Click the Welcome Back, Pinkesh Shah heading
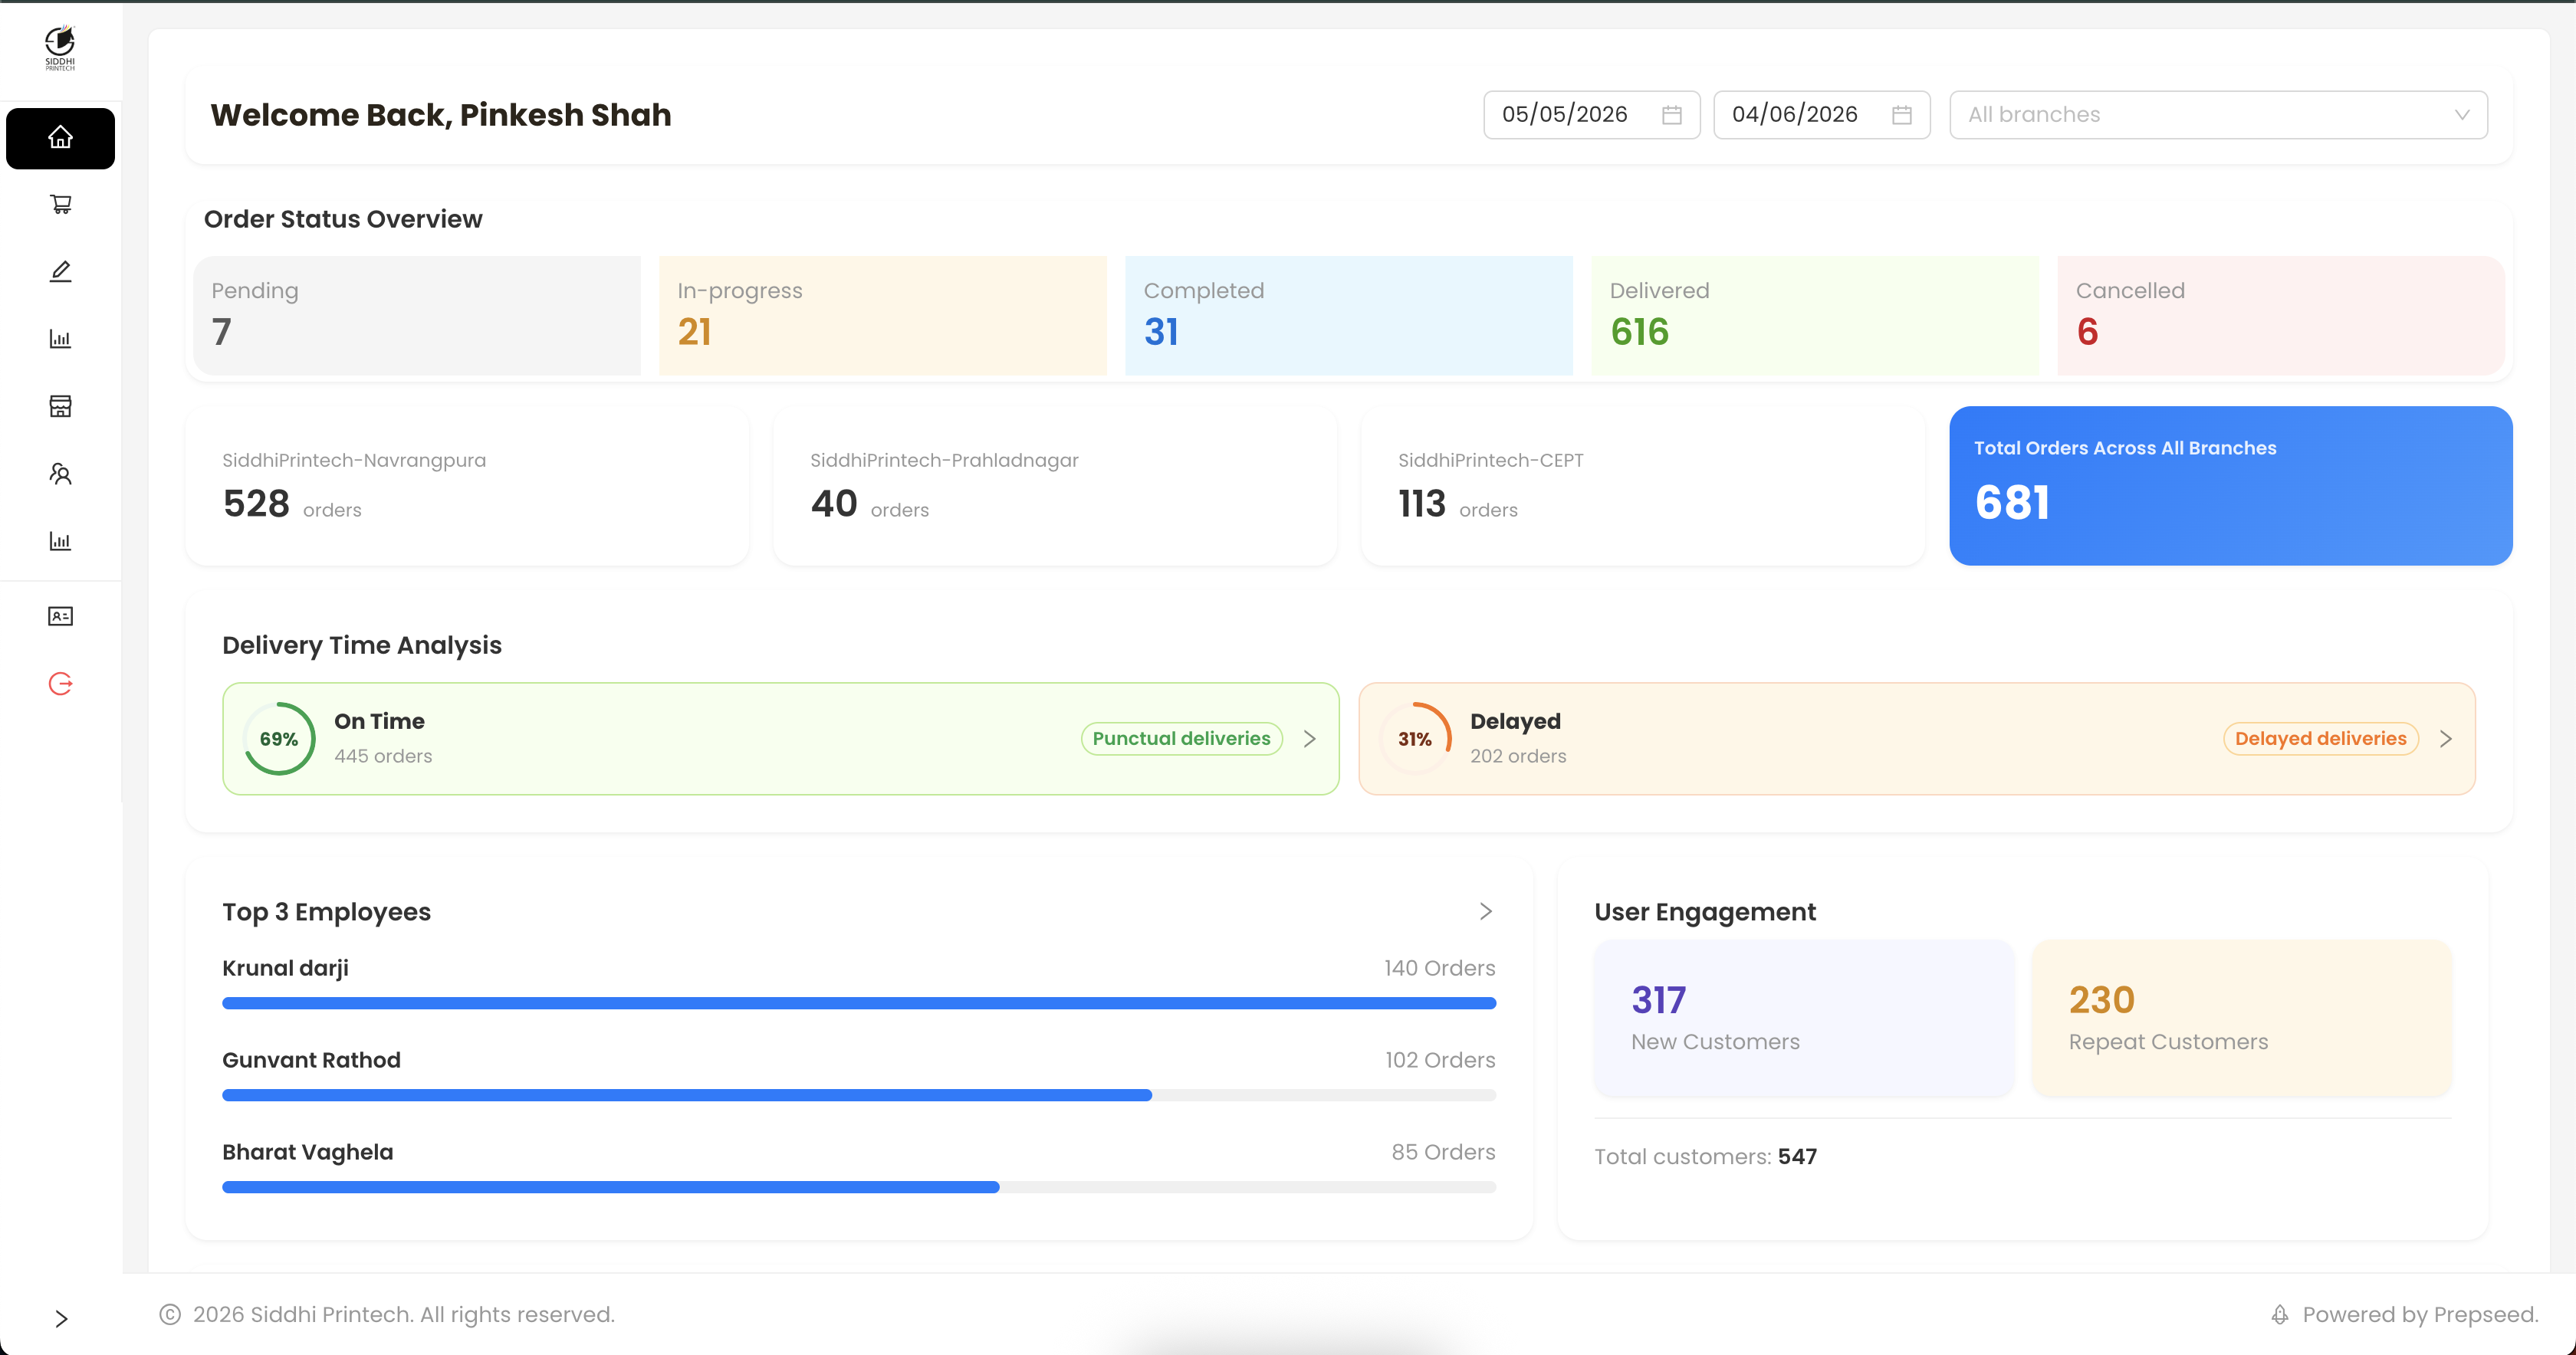Screen dimensions: 2576x1355 tap(441, 115)
